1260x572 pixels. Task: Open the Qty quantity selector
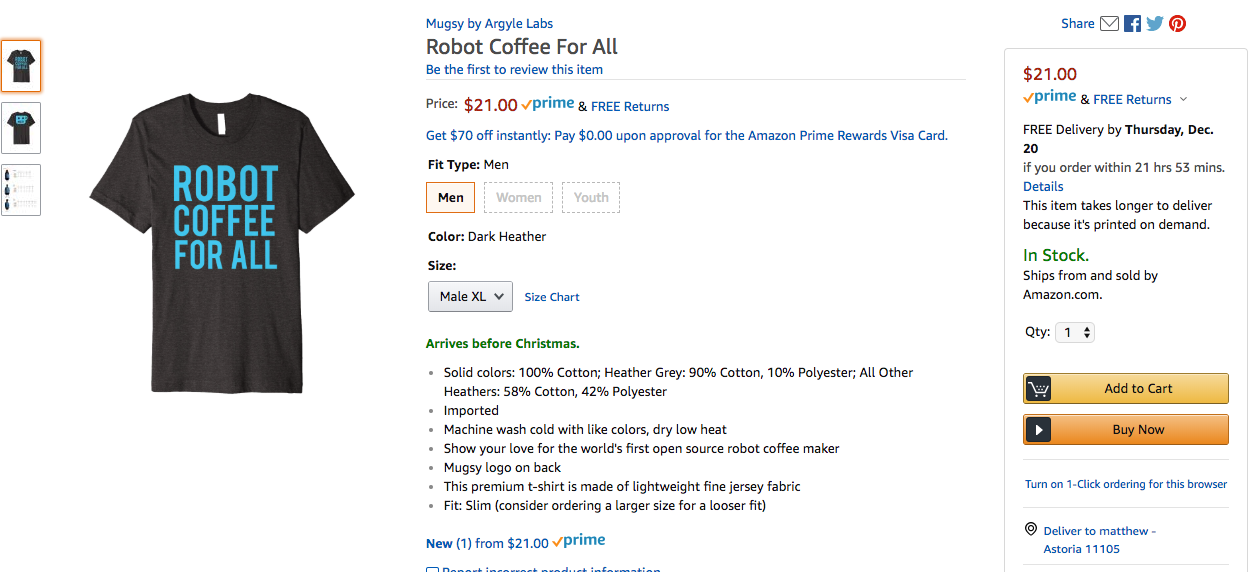click(x=1075, y=332)
